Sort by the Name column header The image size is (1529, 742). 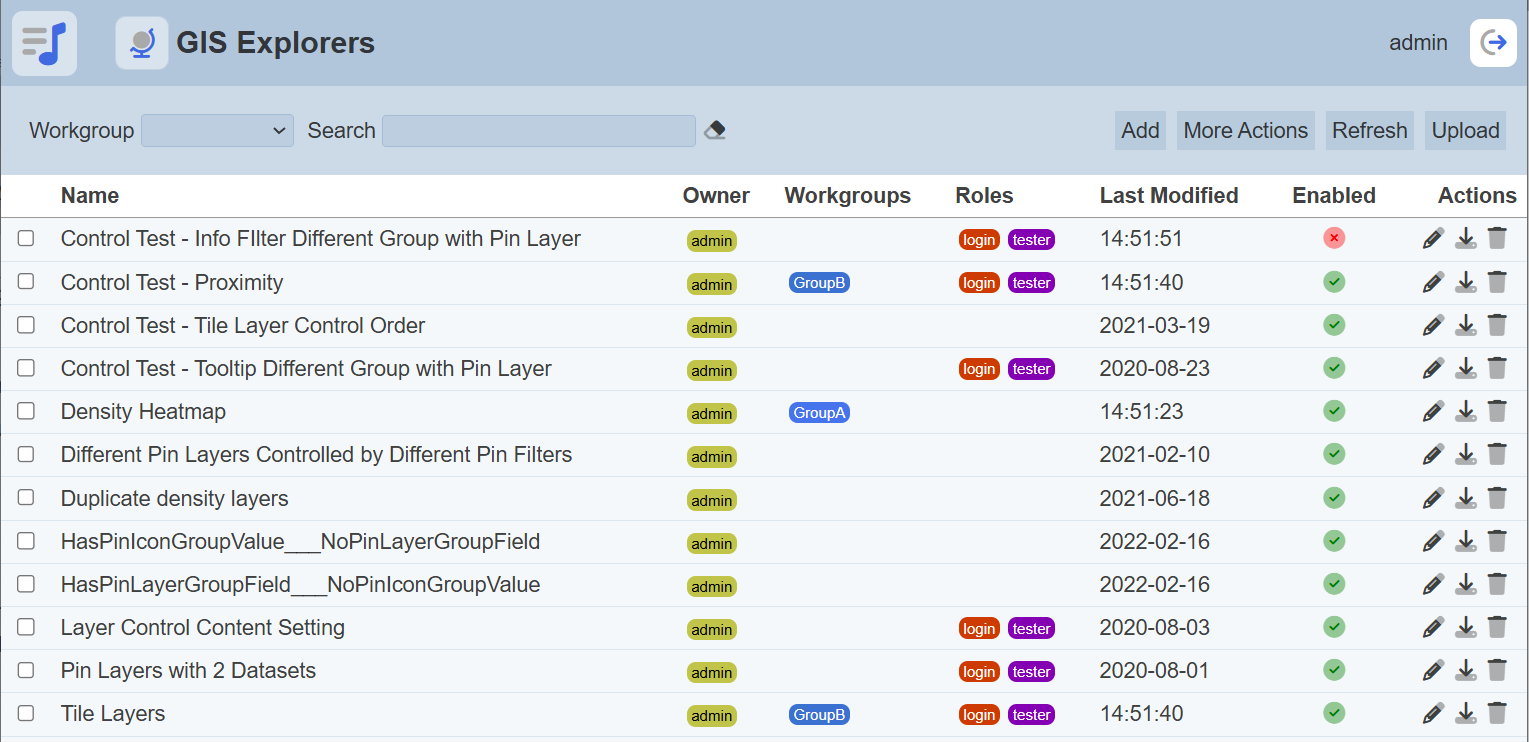[x=90, y=196]
